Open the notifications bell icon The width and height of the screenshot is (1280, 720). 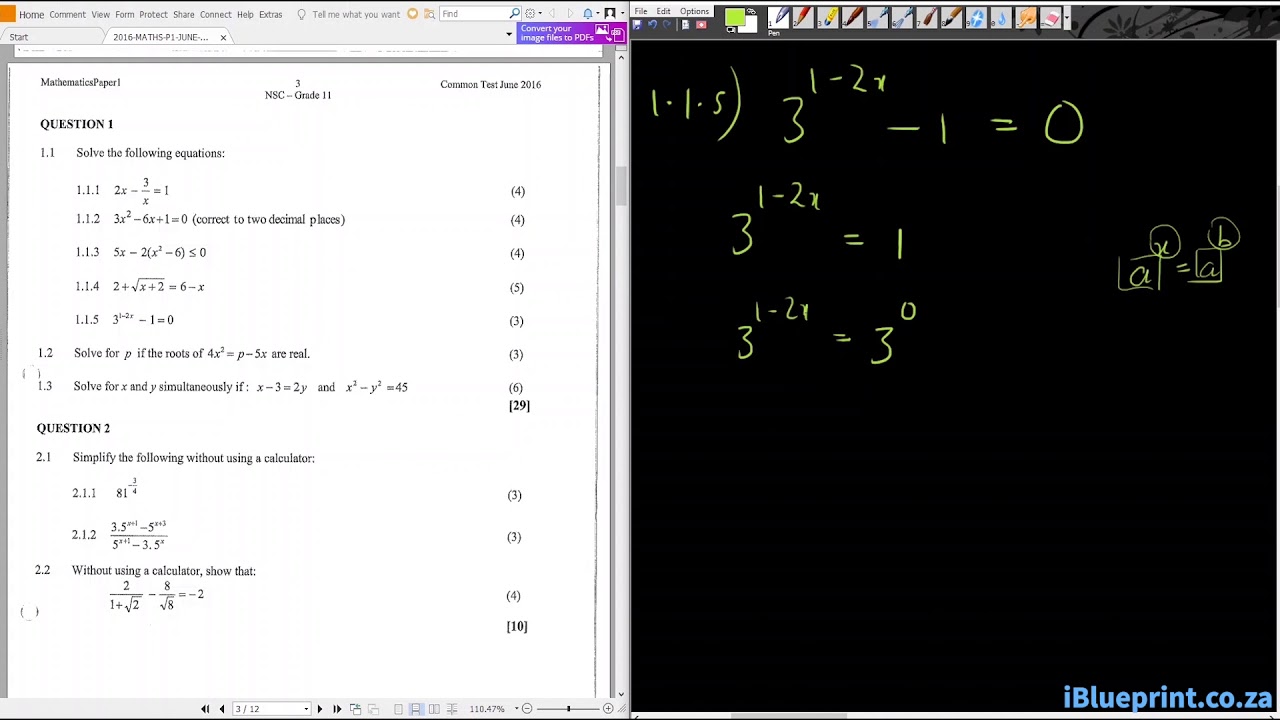588,14
